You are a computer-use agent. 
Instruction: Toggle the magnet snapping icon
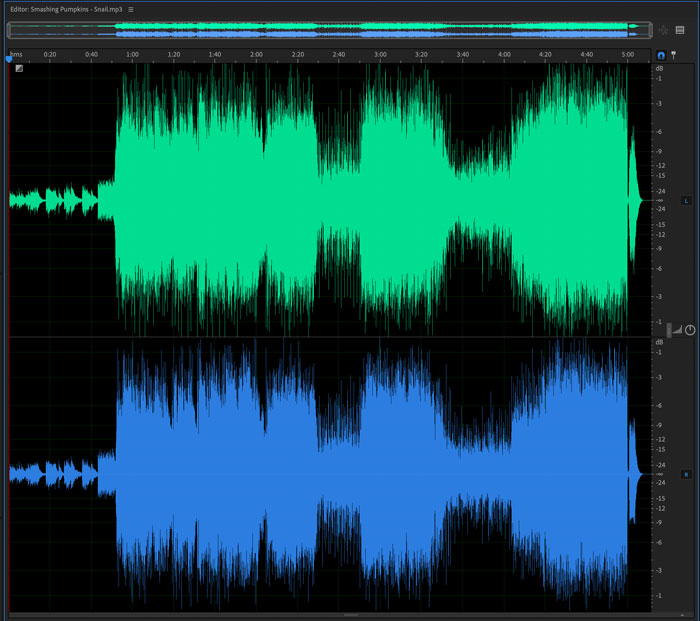(661, 55)
